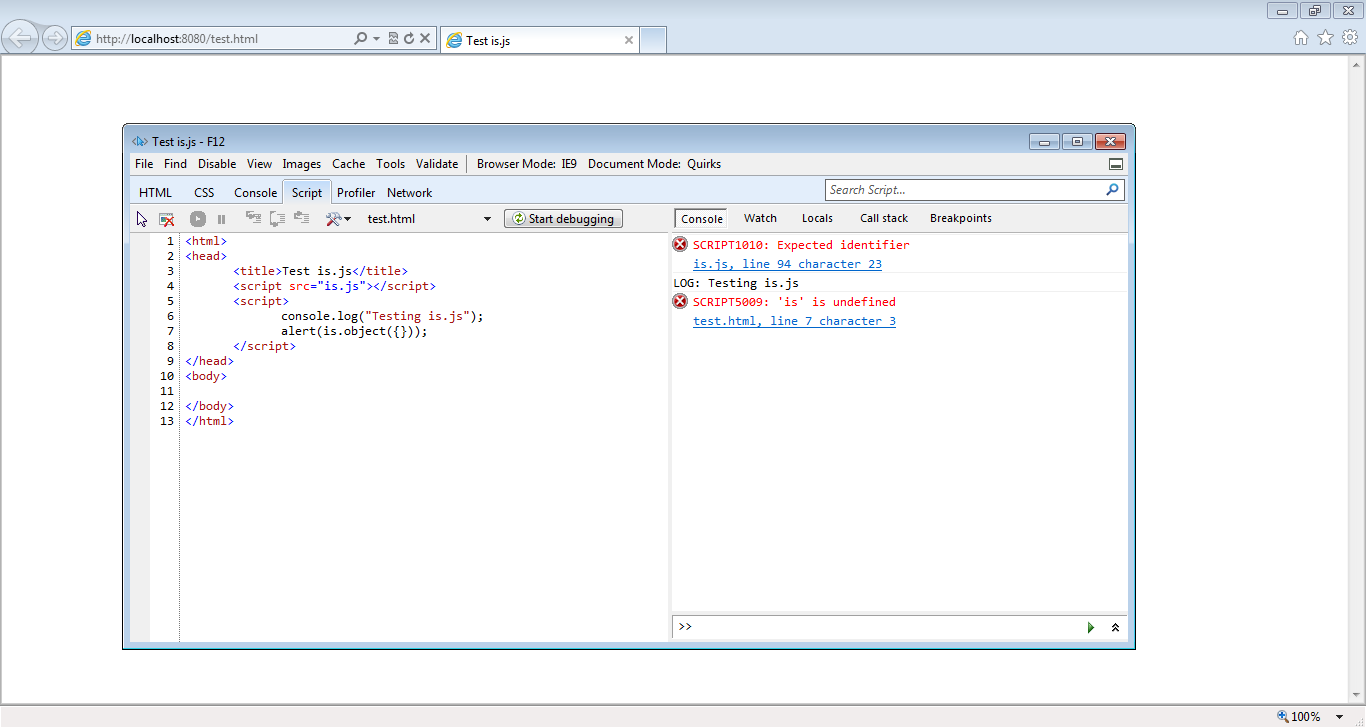
Task: Open the address bar autocomplete dropdown arrow
Action: click(x=376, y=39)
